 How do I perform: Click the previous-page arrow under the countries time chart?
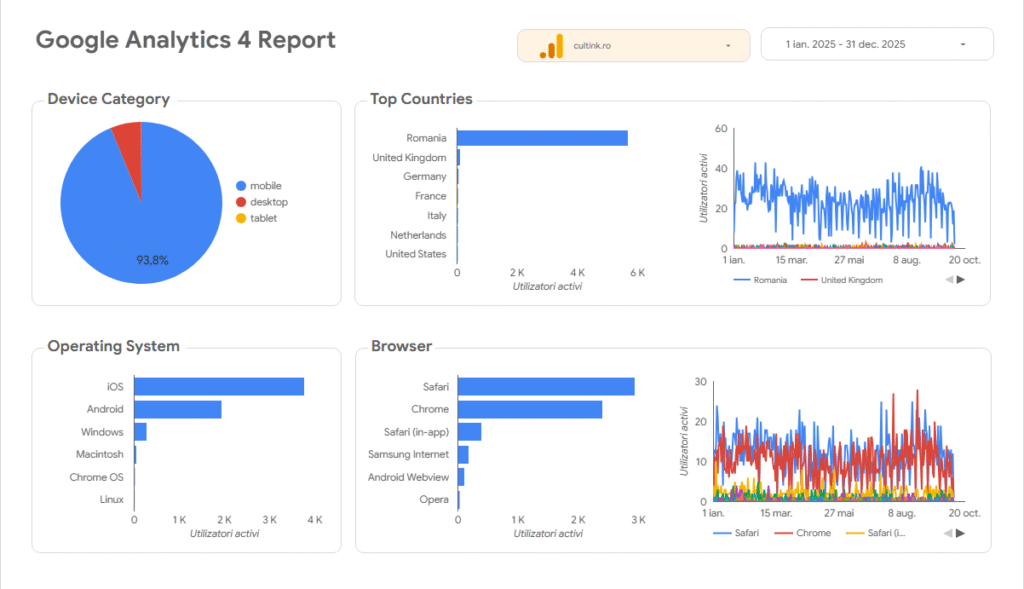(x=946, y=280)
